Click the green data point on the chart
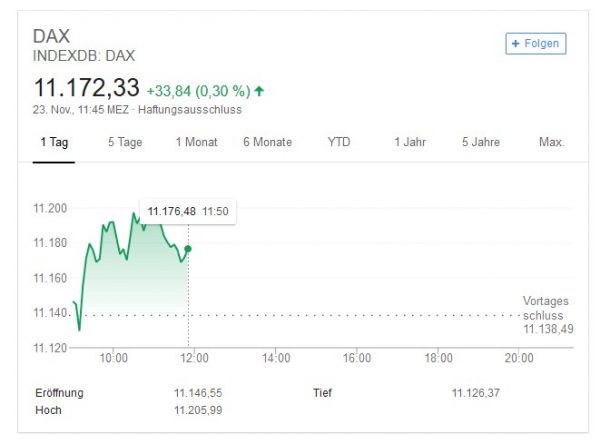 point(189,249)
